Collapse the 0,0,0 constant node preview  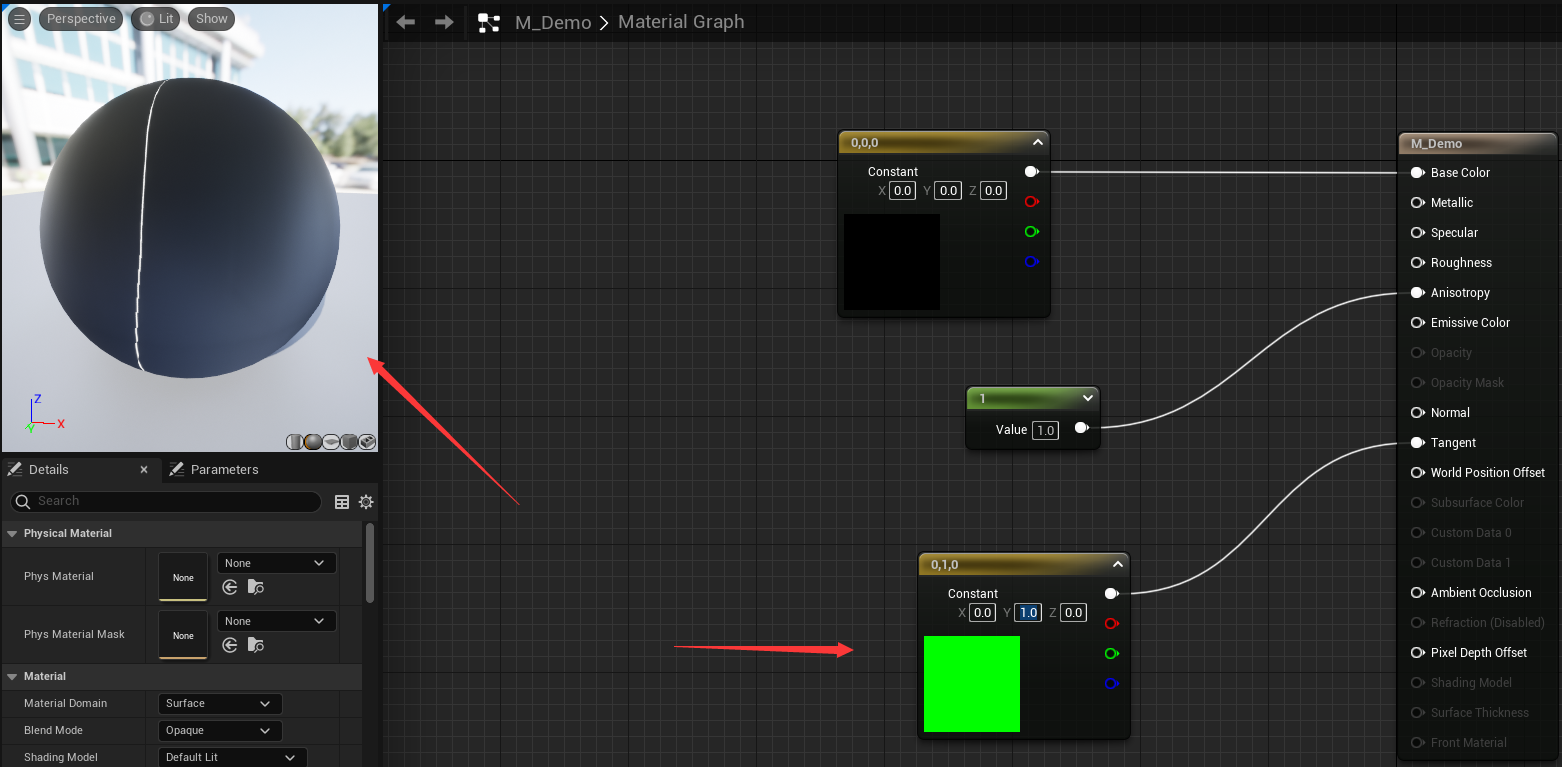[x=1038, y=143]
